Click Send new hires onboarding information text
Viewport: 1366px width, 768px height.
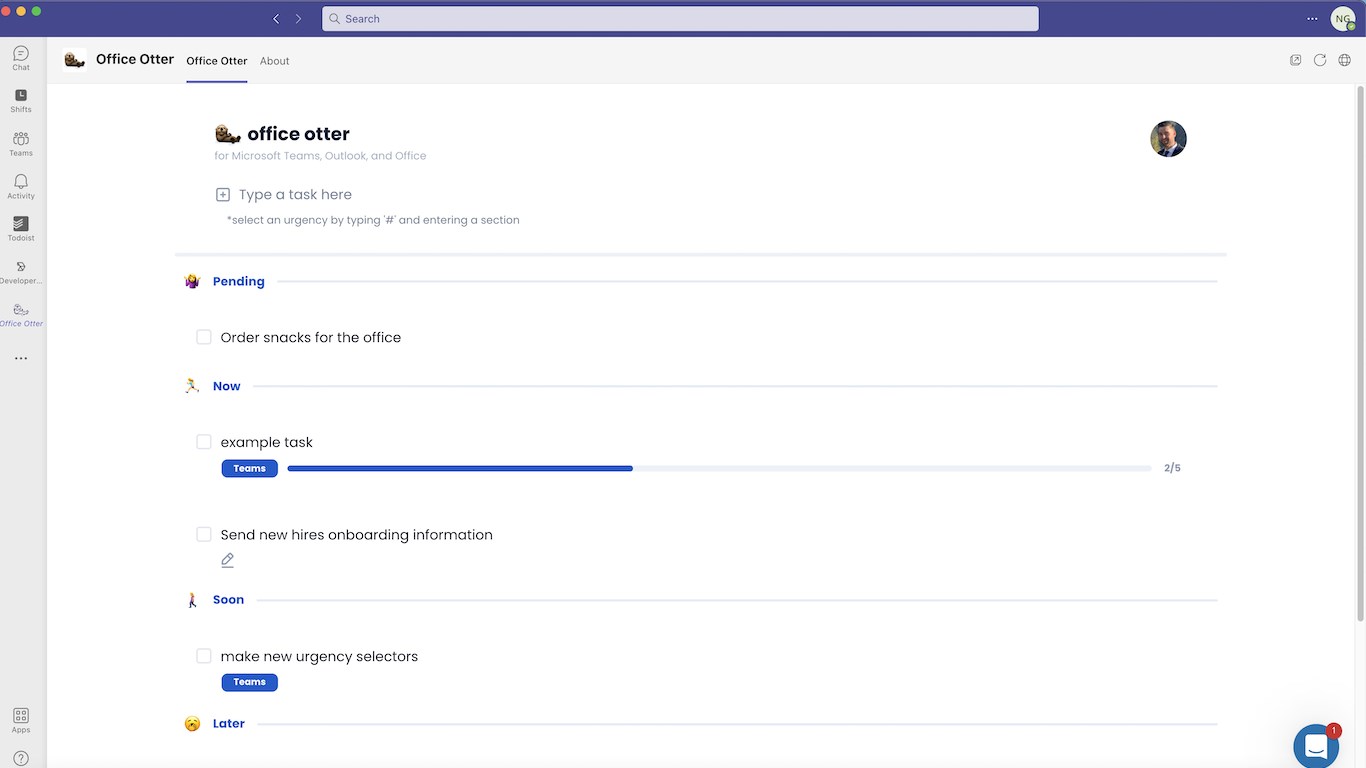pyautogui.click(x=357, y=535)
